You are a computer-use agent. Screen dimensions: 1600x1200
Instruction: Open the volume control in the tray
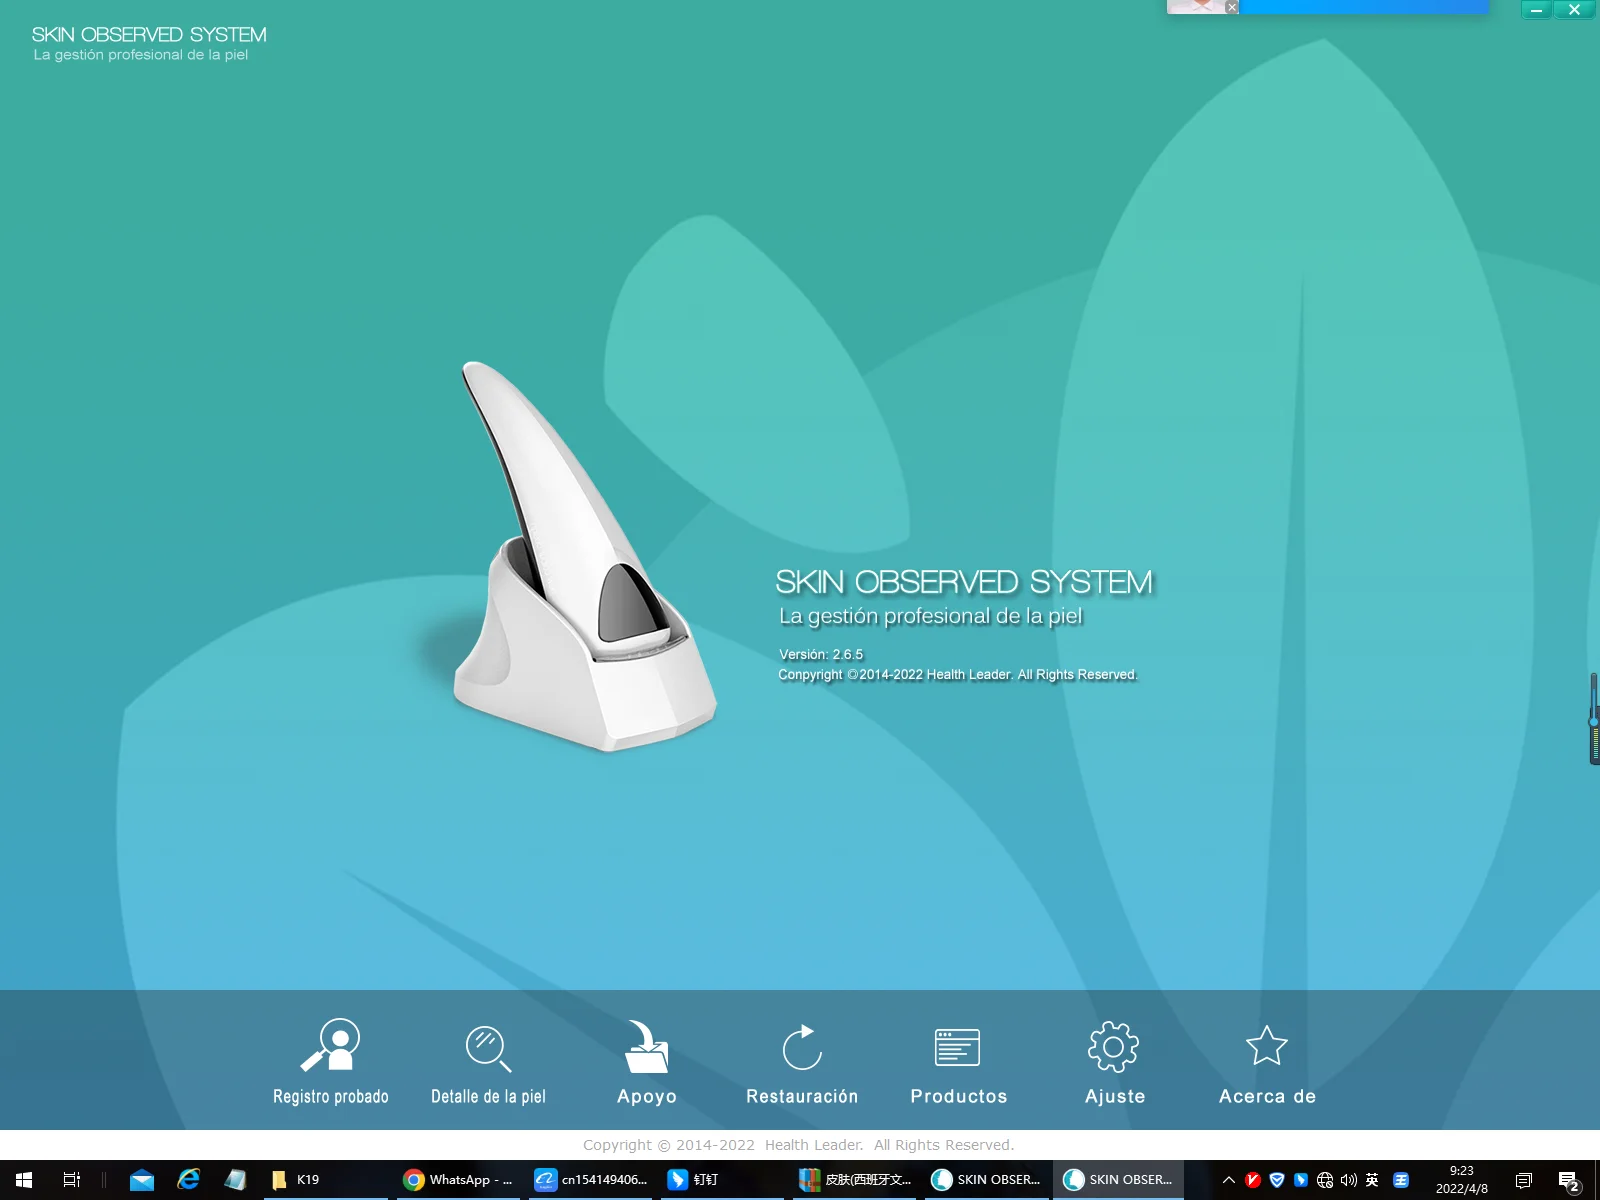pyautogui.click(x=1349, y=1180)
